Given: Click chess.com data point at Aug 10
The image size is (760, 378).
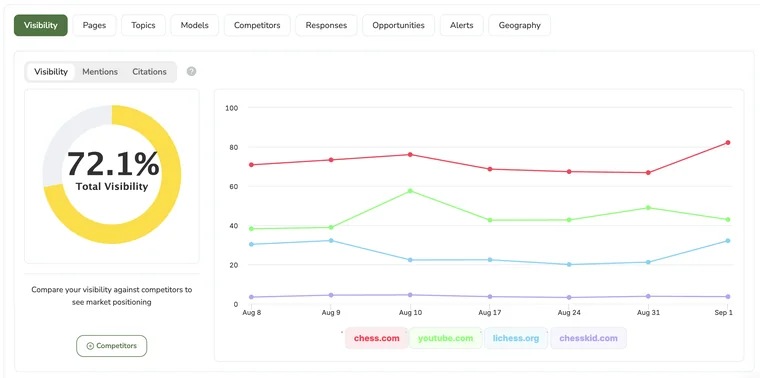Looking at the screenshot, I should coord(410,155).
